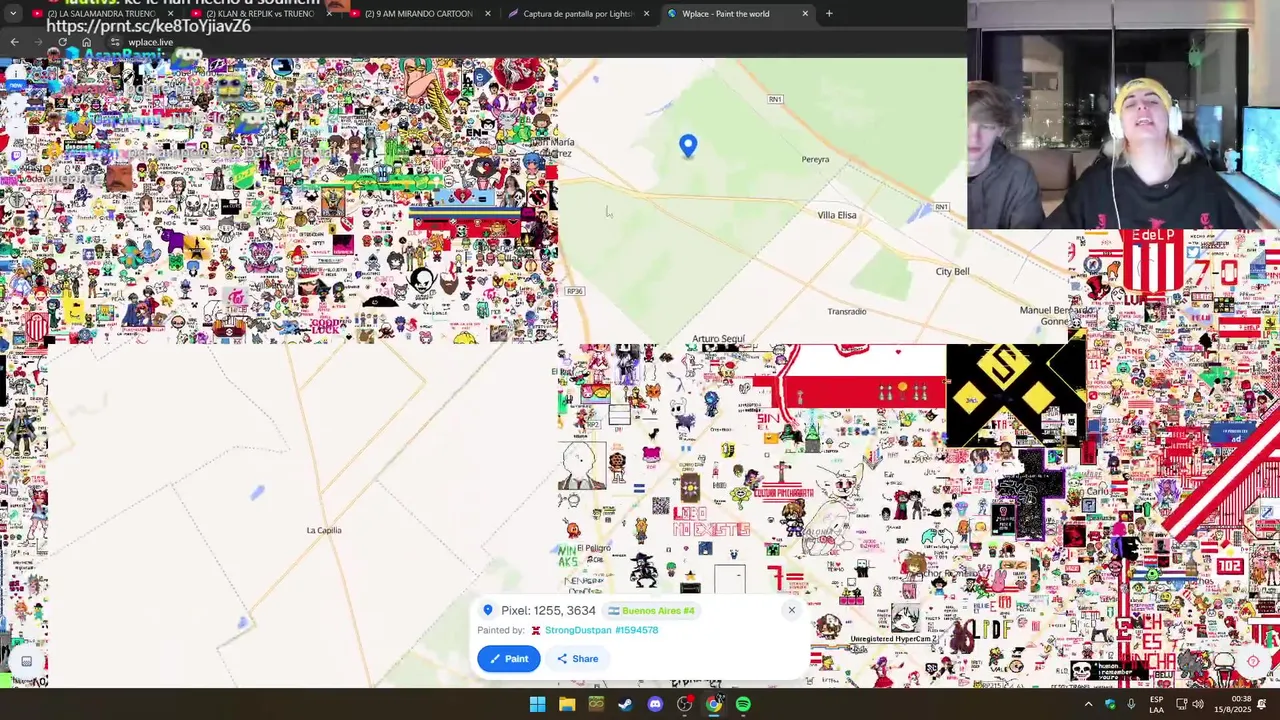
Task: Click the bottom-left round map overlay button
Action: pyautogui.click(x=27, y=661)
